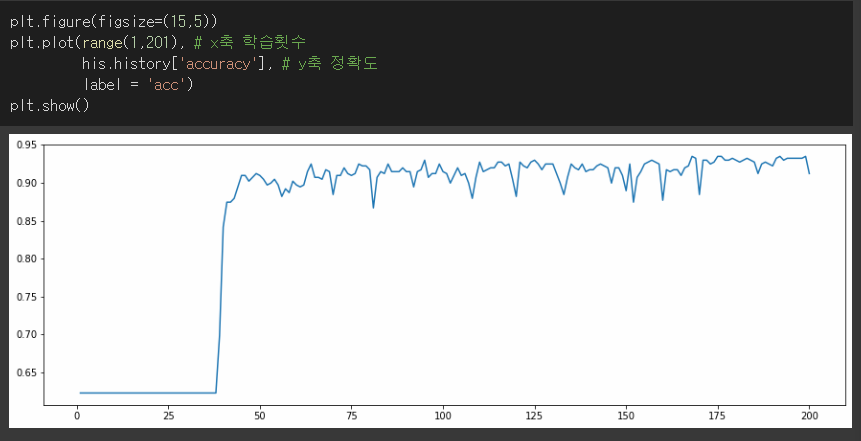The width and height of the screenshot is (861, 441).
Task: Click the plt.show() code line
Action: pyautogui.click(x=49, y=105)
